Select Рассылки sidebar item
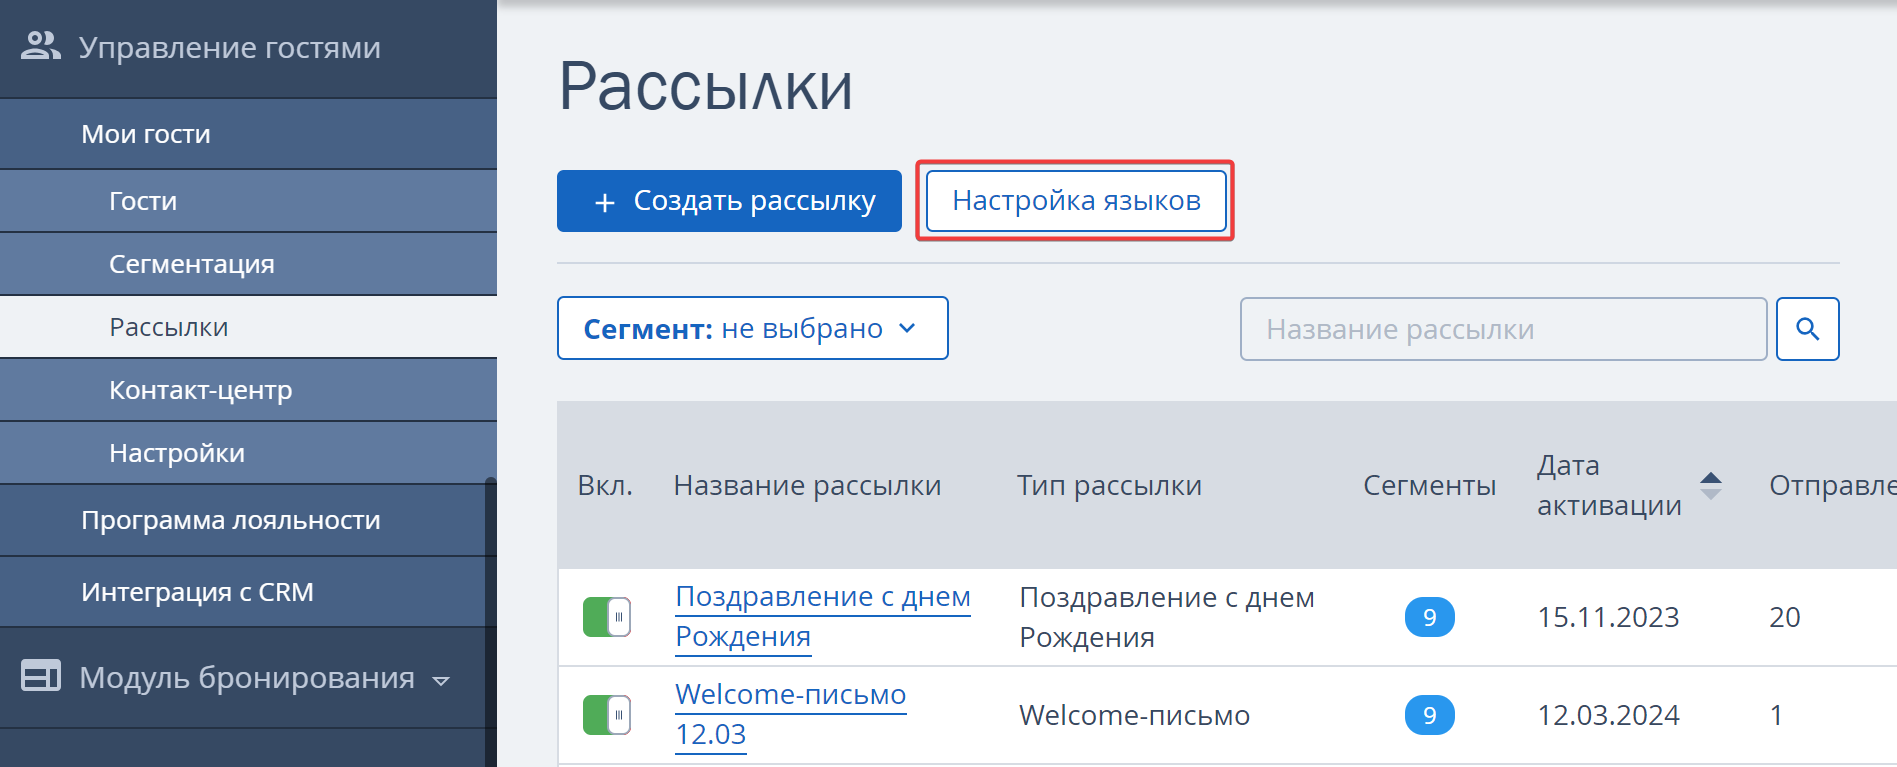The width and height of the screenshot is (1897, 767). [248, 327]
